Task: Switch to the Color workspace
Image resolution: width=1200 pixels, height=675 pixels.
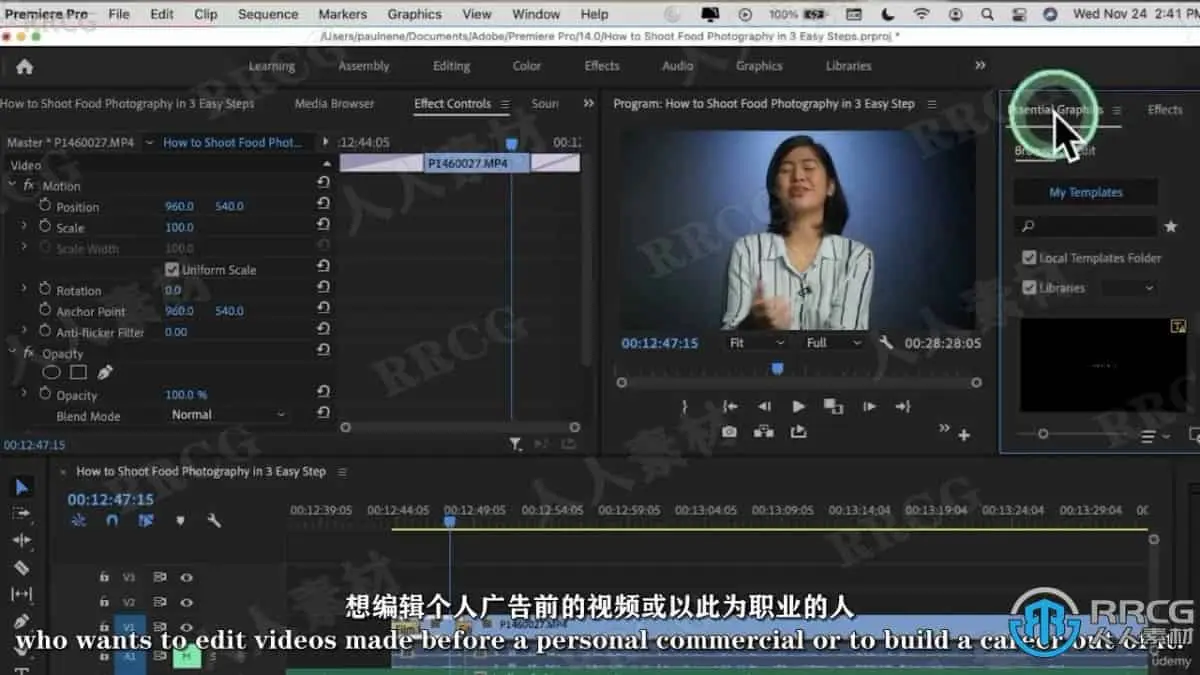Action: 527,66
